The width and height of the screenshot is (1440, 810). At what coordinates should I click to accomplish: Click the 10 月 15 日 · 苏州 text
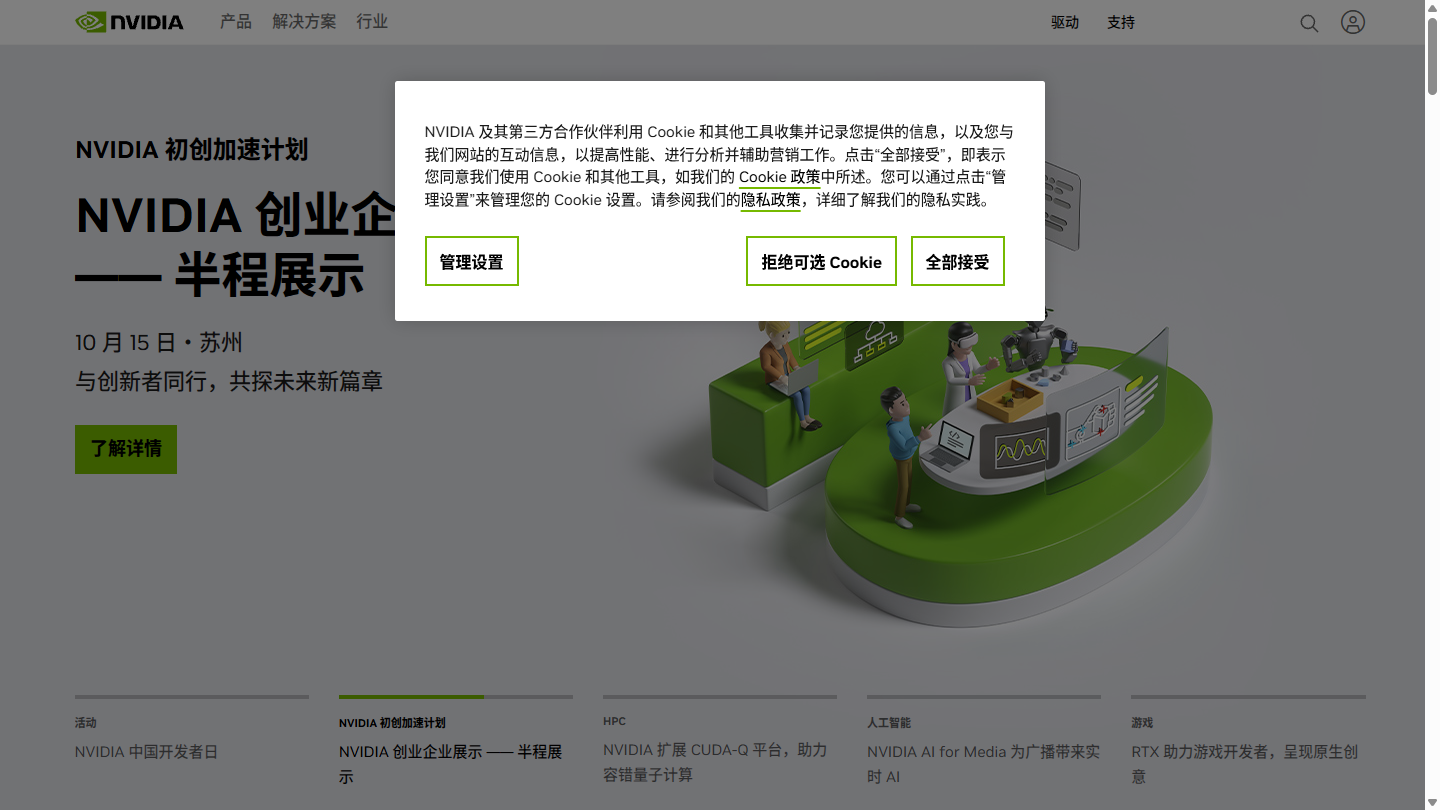159,343
